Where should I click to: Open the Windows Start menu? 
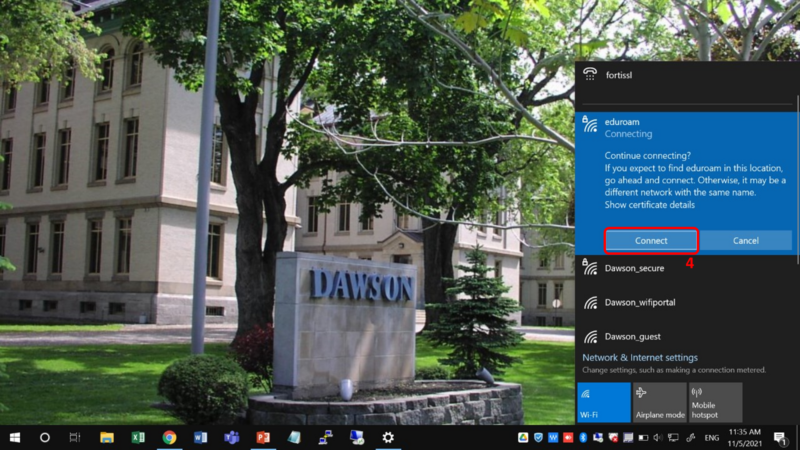[15, 437]
